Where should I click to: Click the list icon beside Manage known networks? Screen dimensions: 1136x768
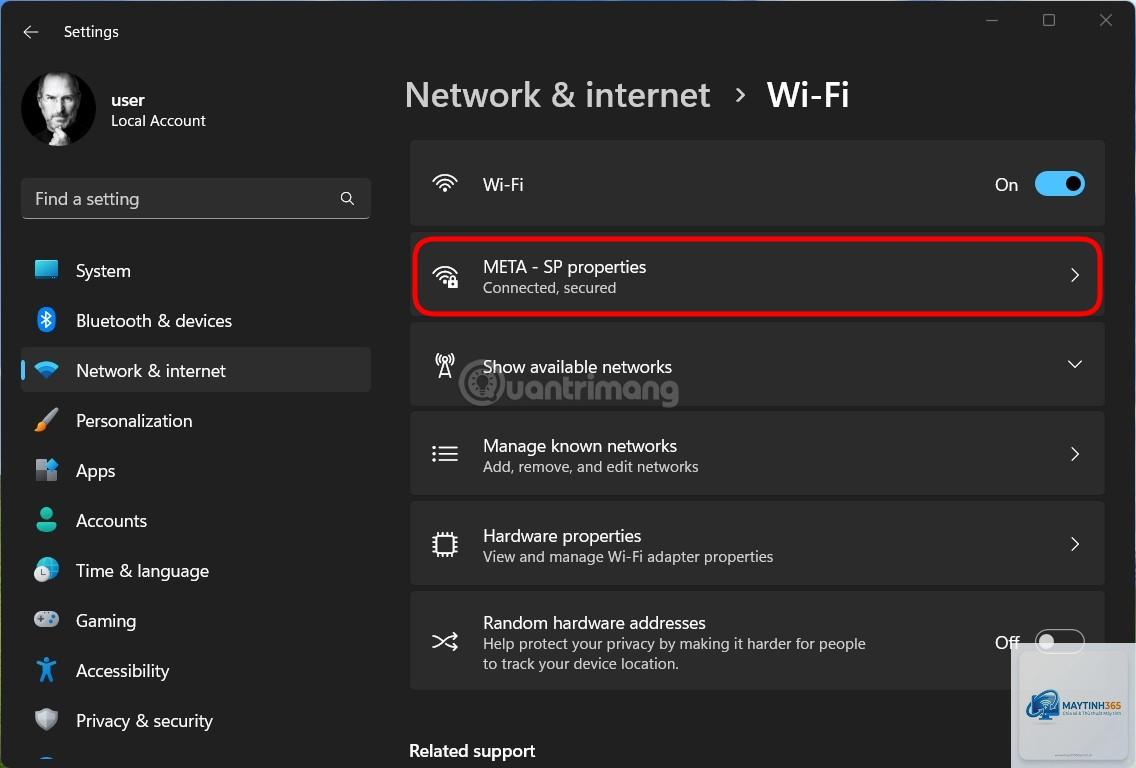point(445,454)
